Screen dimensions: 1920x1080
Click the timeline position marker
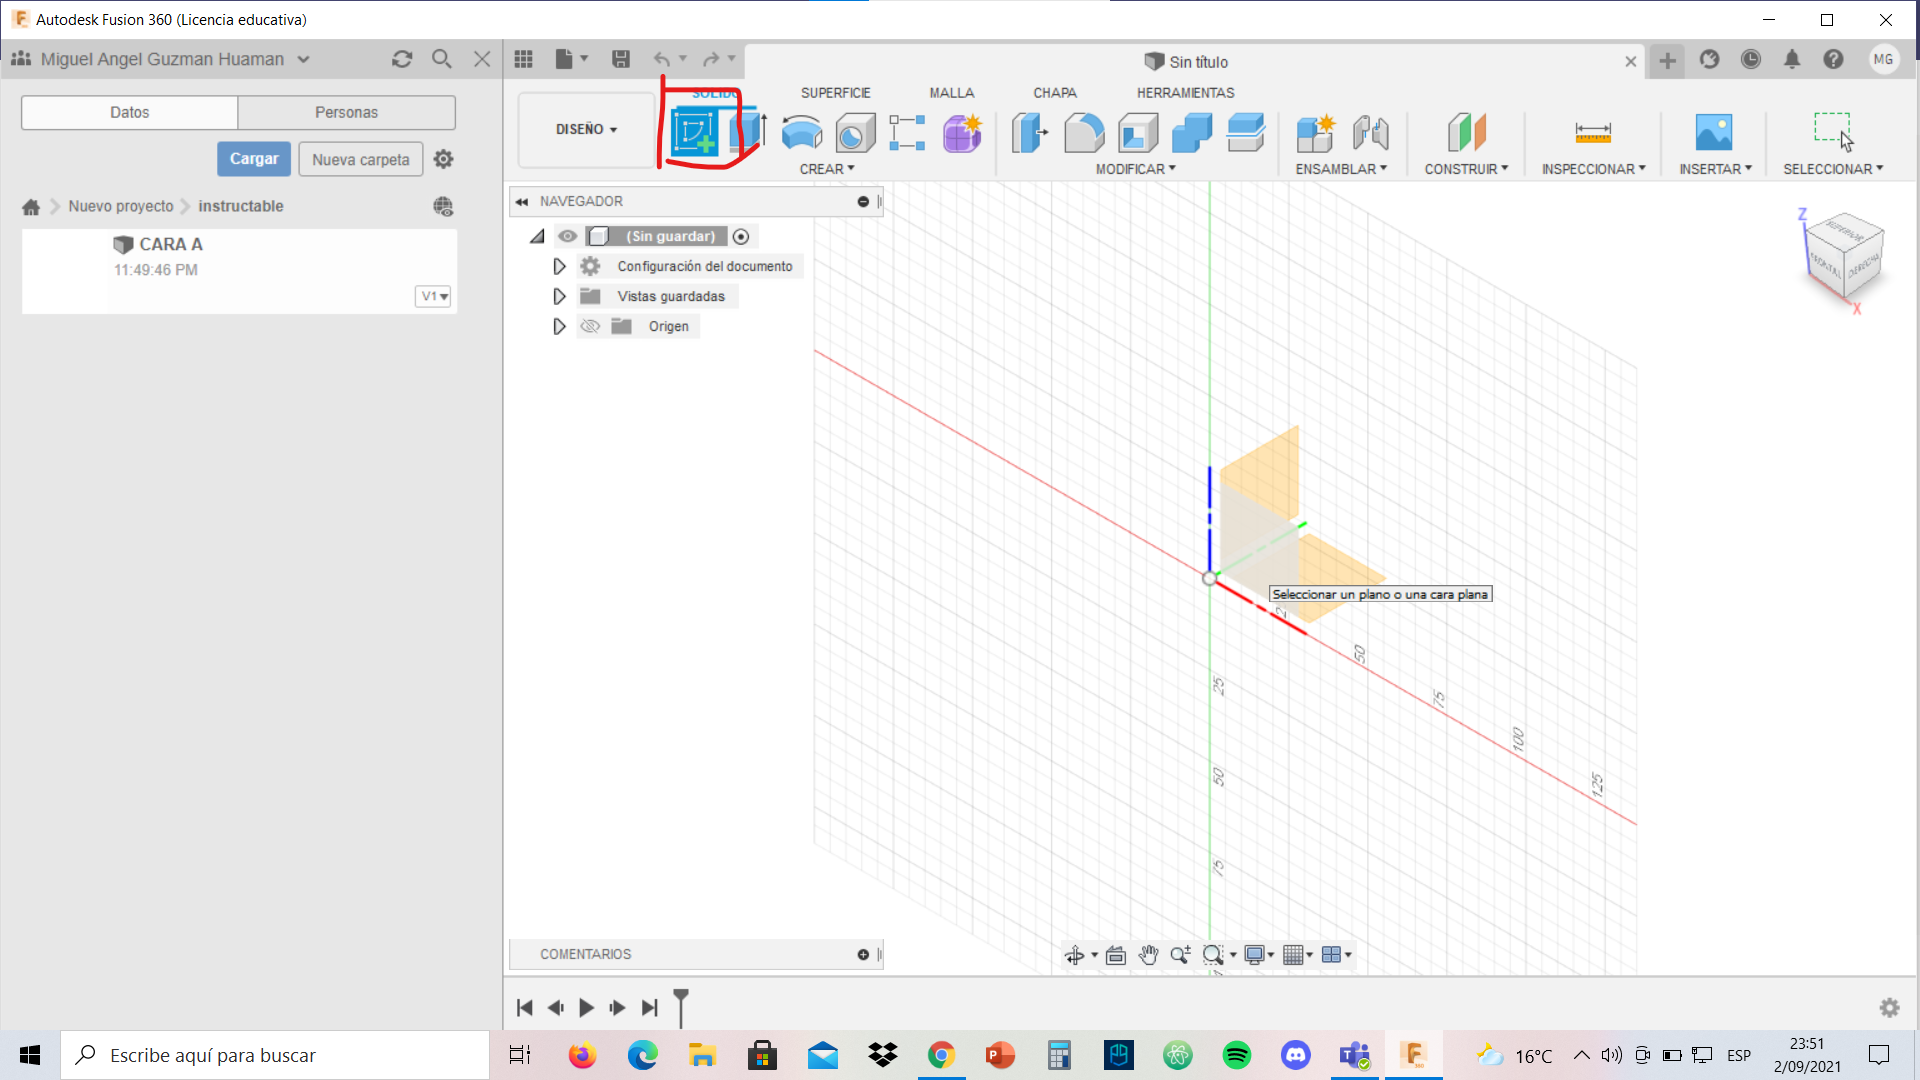tap(681, 1007)
